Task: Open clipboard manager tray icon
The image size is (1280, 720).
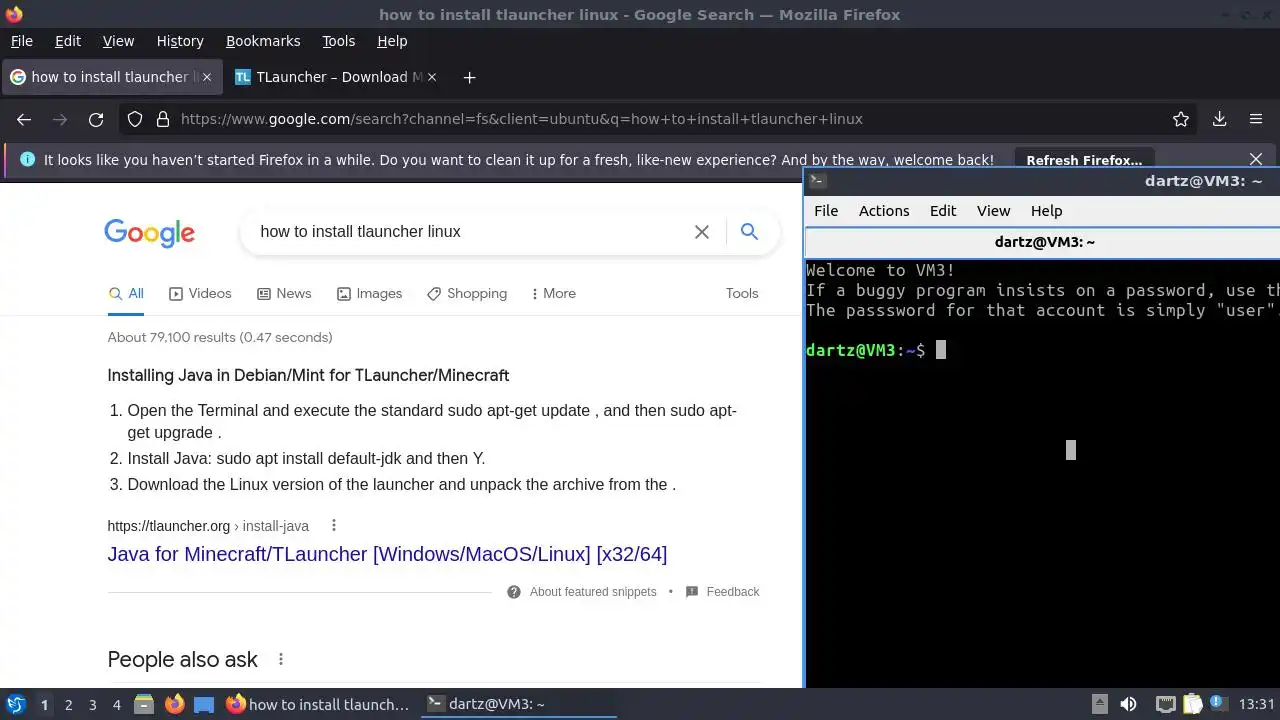Action: click(x=1192, y=704)
